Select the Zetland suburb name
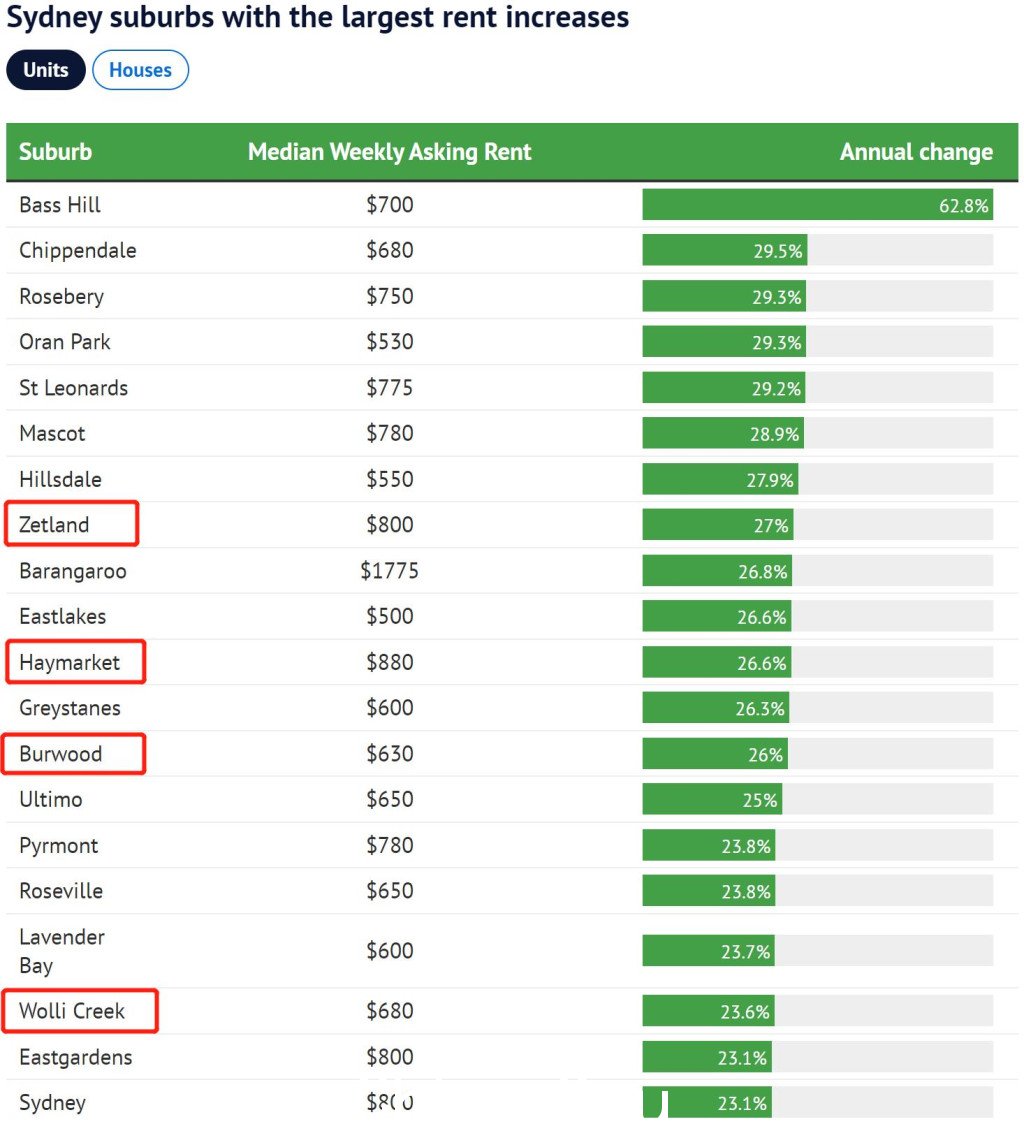The height and width of the screenshot is (1131, 1024). [54, 525]
